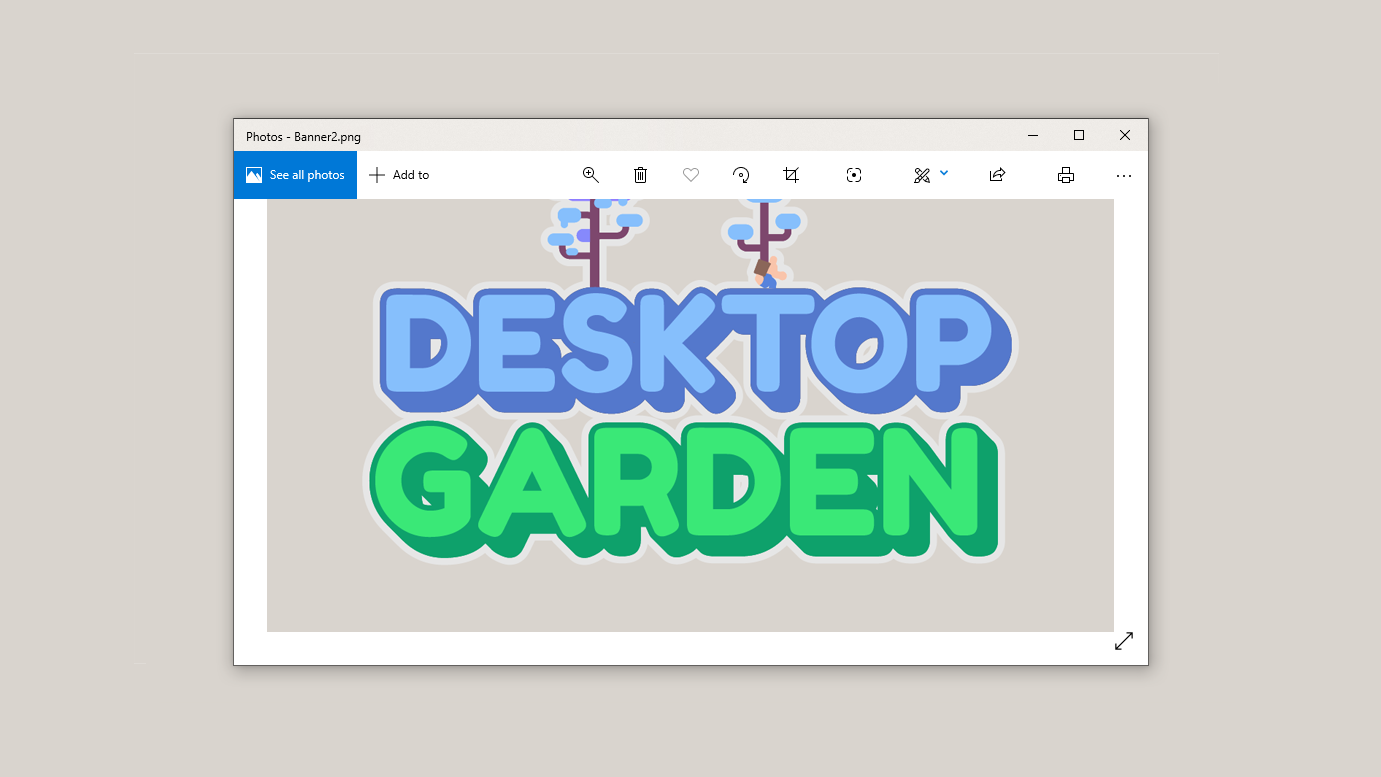
Task: Click the Photos - Banner2.png title text
Action: click(x=303, y=137)
